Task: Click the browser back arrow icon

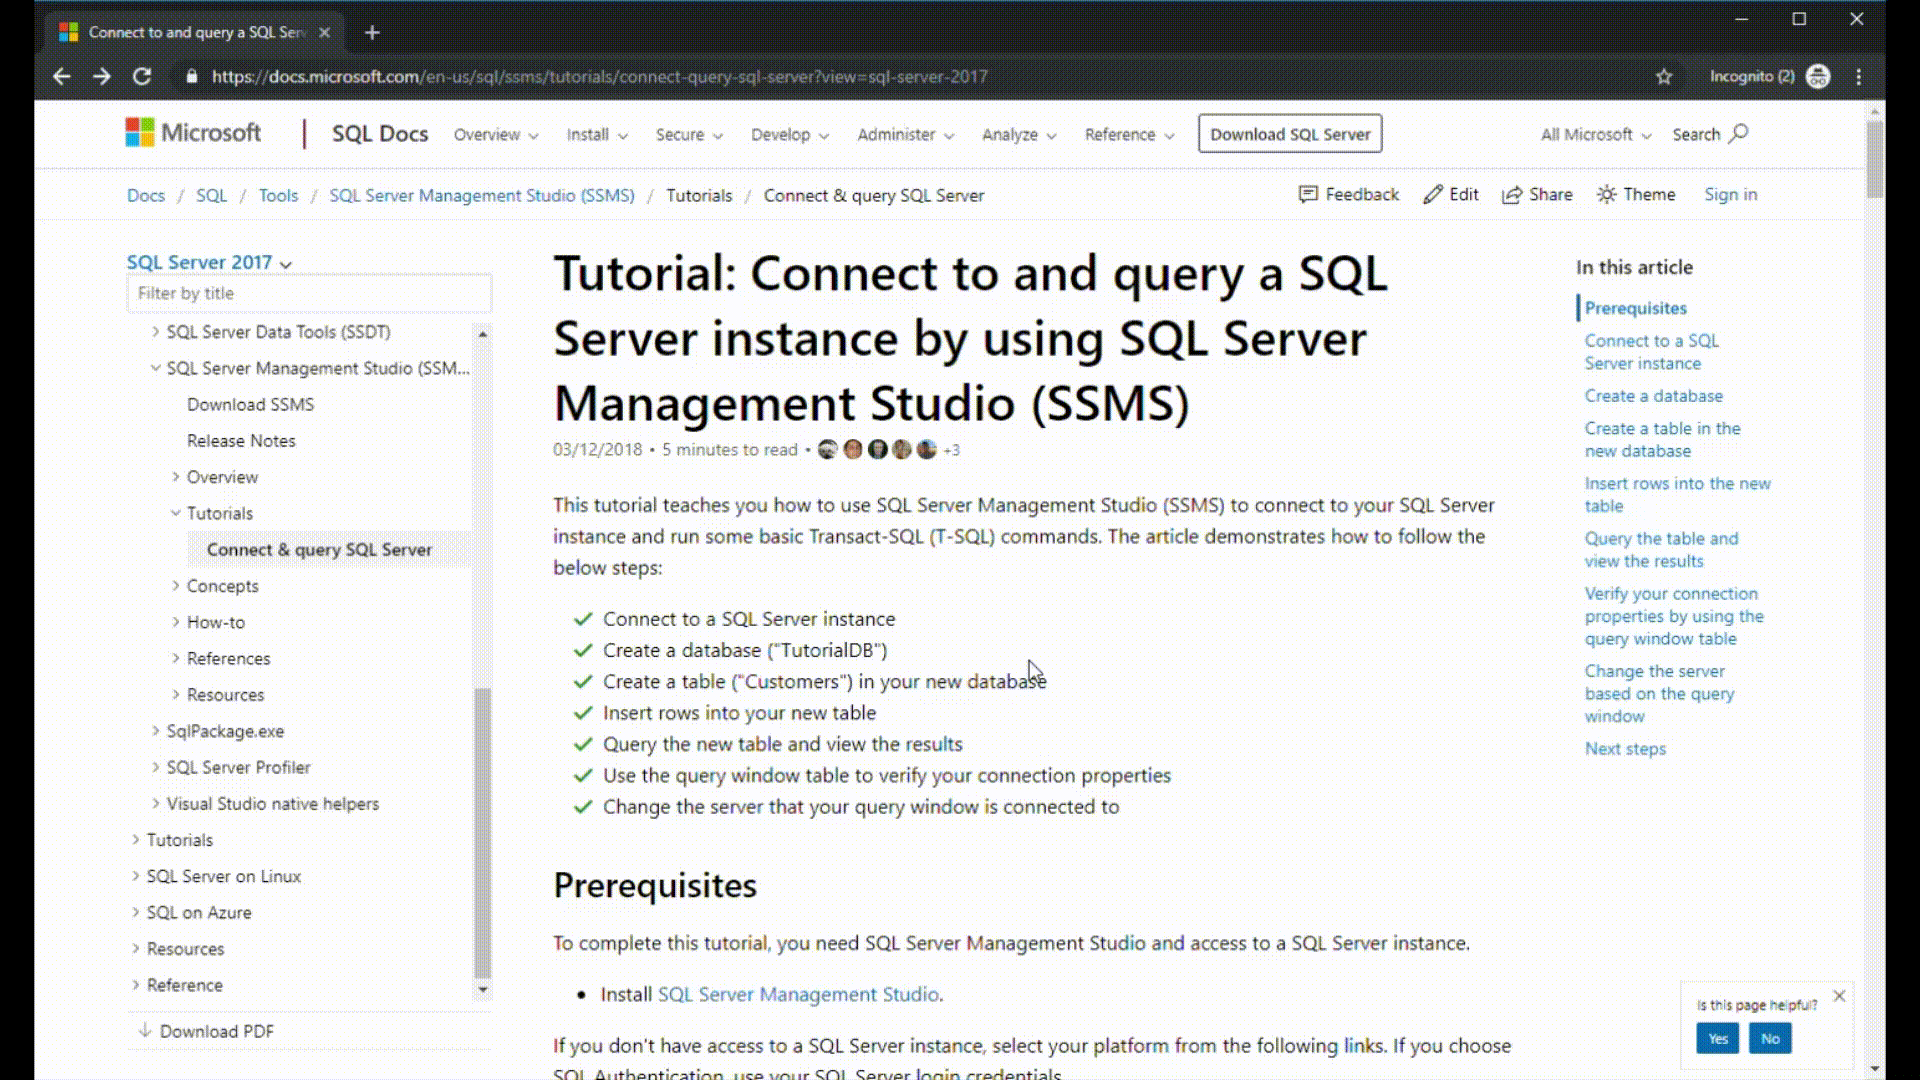Action: coord(62,75)
